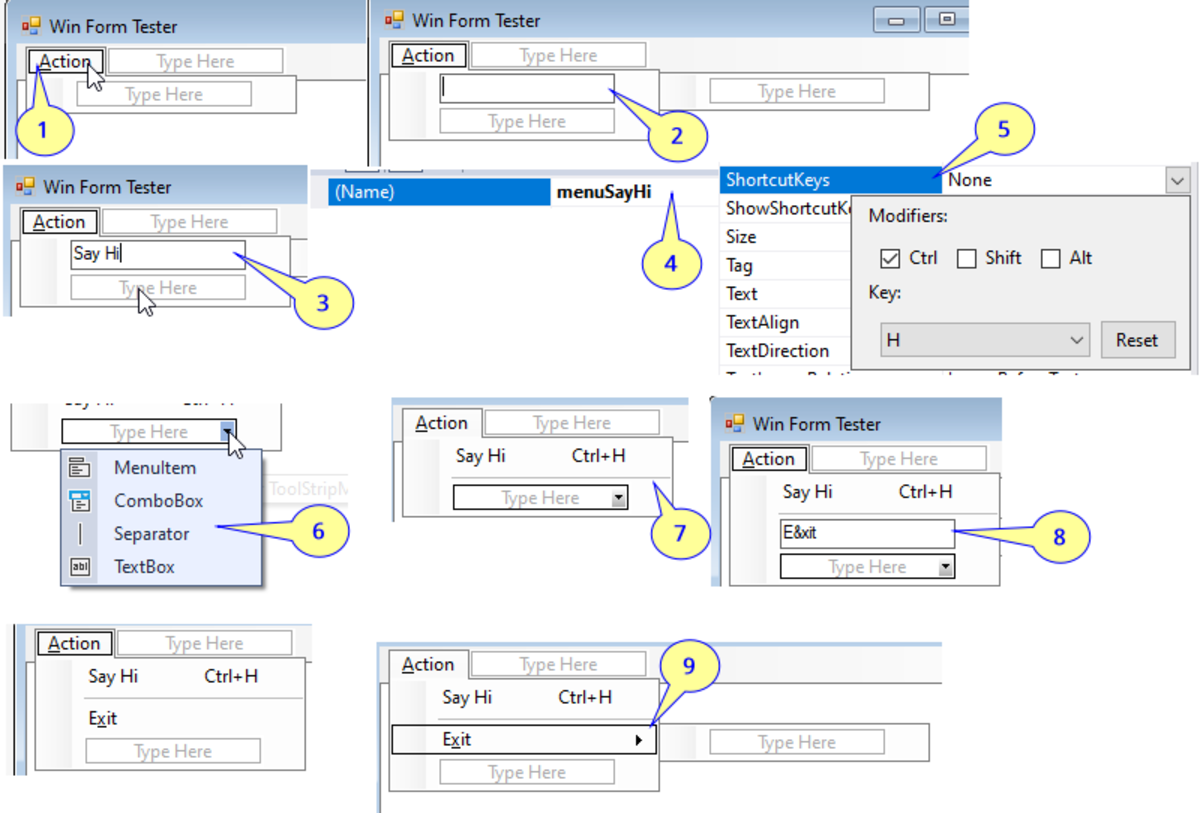The image size is (1200, 813).
Task: Enable the Shift modifier checkbox
Action: point(967,258)
